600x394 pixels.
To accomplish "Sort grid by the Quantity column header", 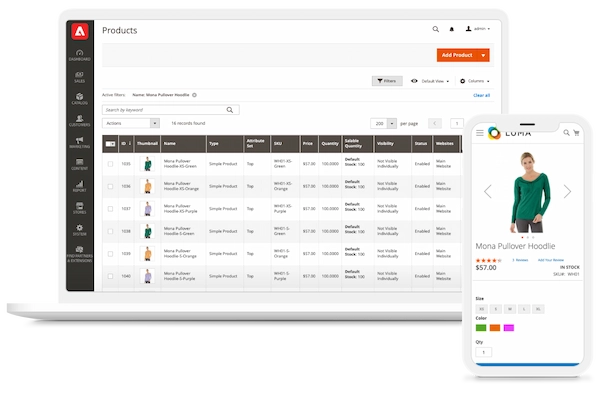I will coord(330,144).
